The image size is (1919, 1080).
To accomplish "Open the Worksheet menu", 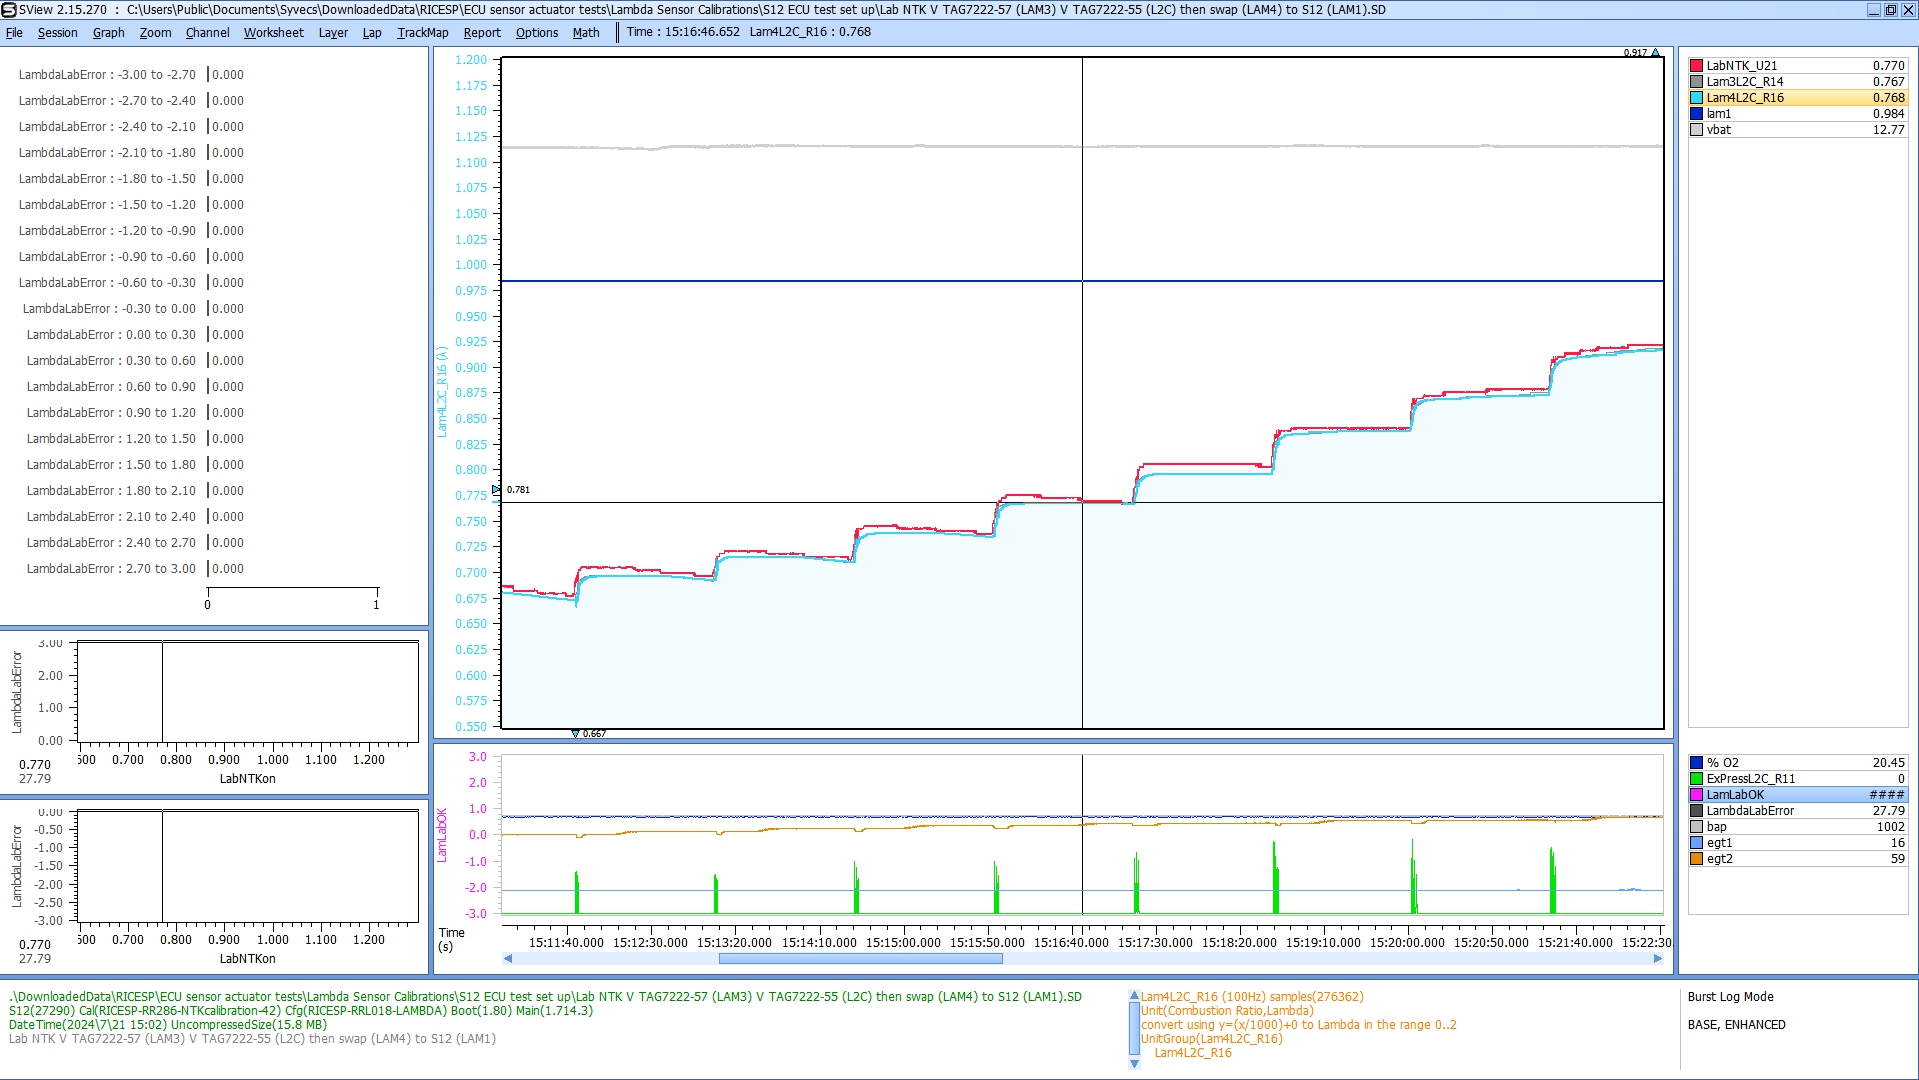I will pos(273,33).
